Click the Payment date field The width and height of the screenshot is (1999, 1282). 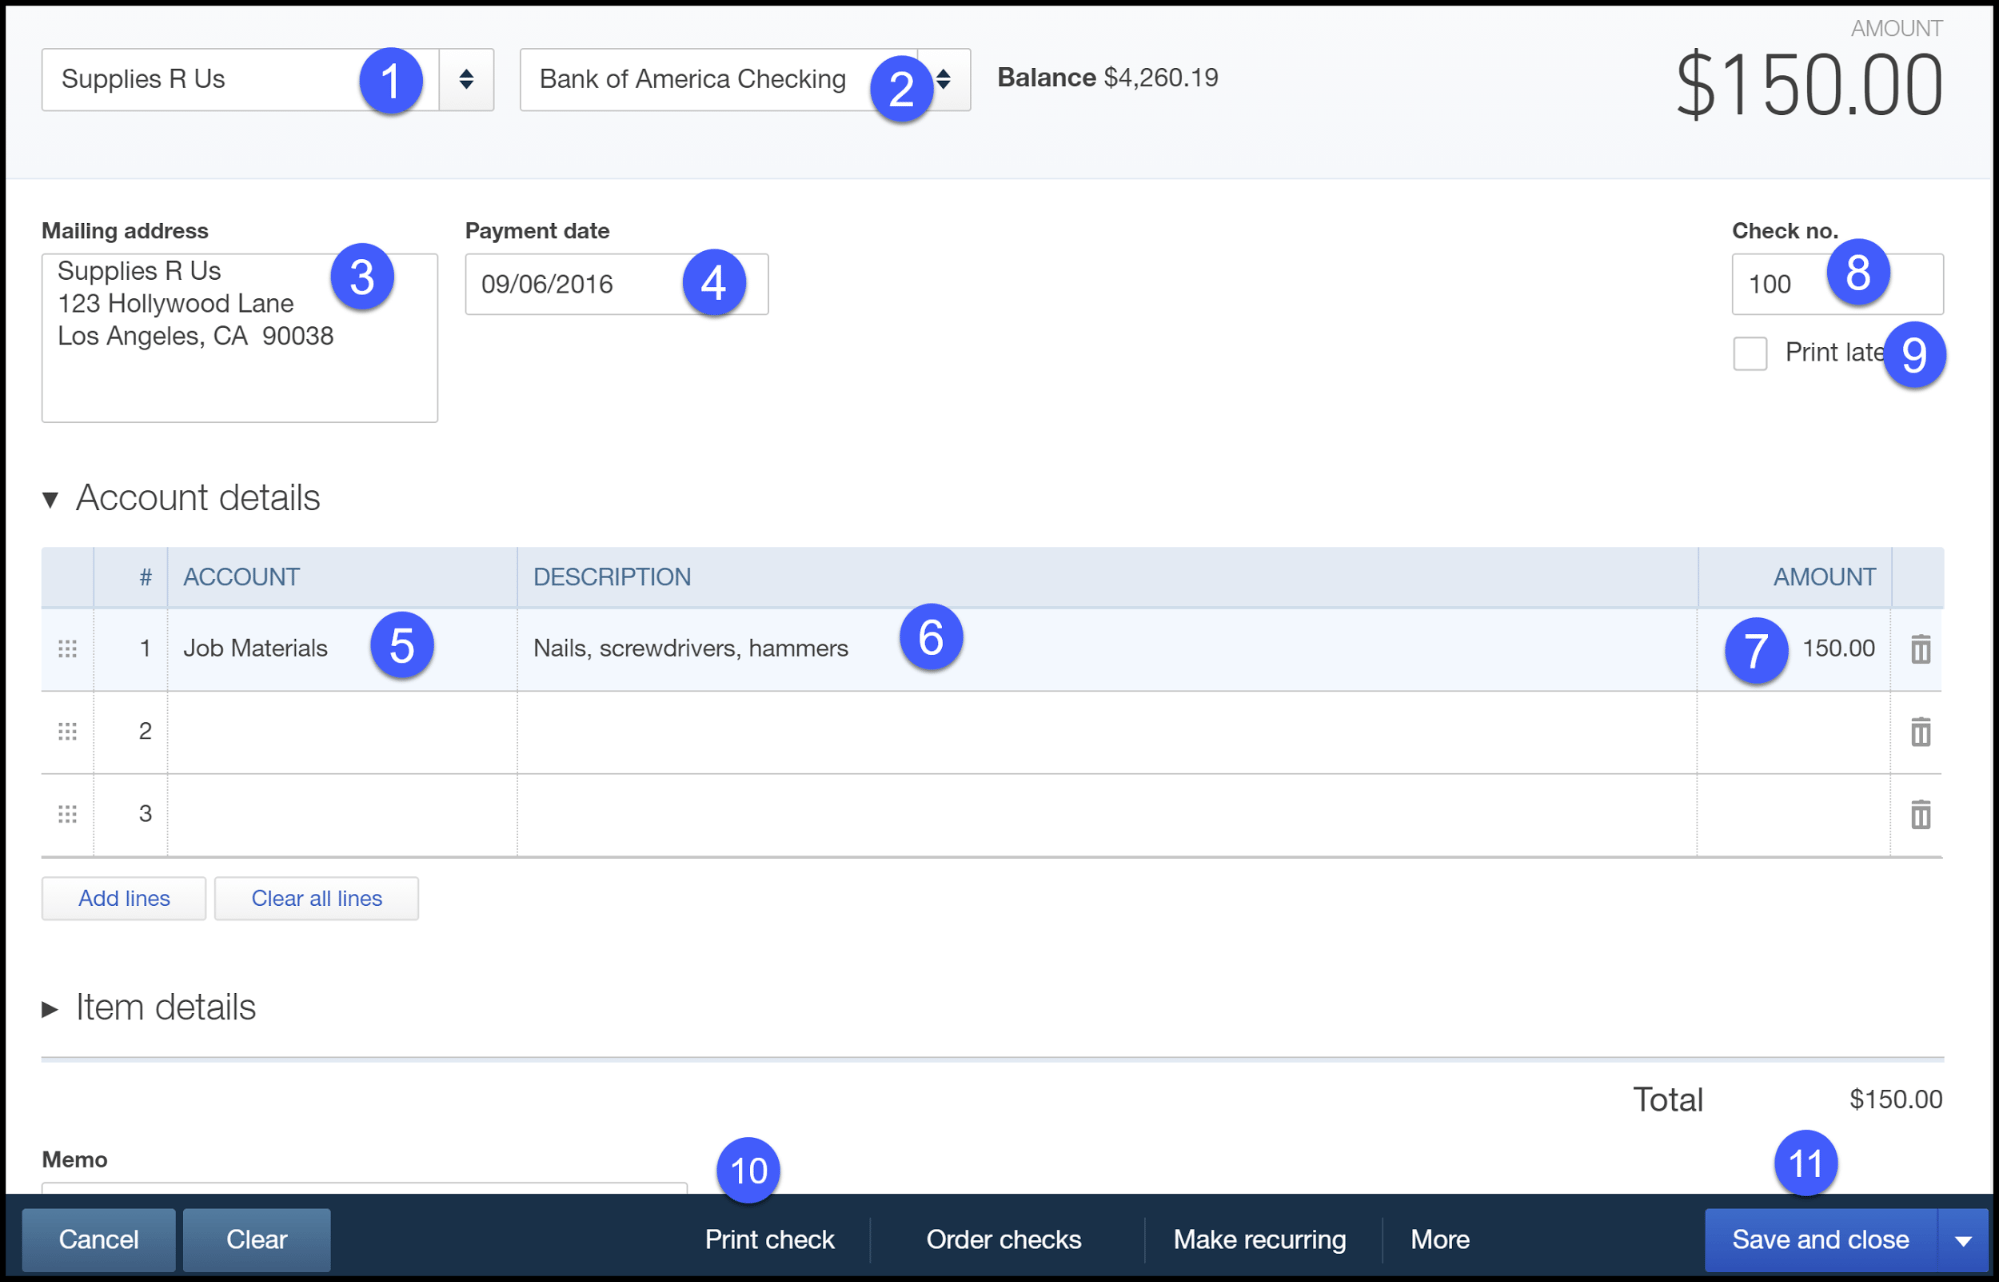[x=616, y=283]
